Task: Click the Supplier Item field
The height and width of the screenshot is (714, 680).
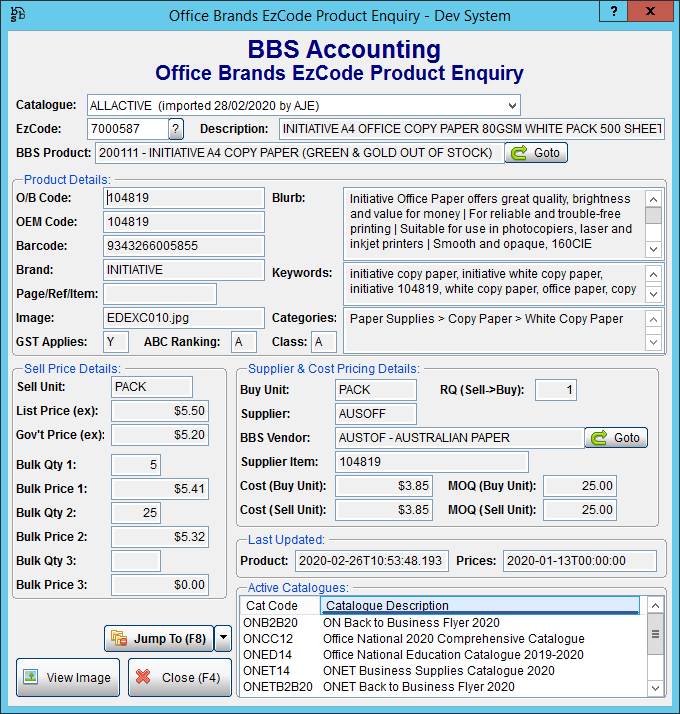Action: coord(432,462)
